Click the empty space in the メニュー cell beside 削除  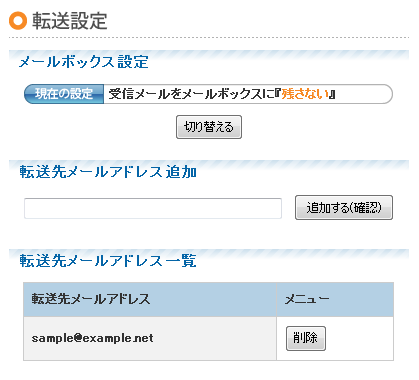(x=359, y=338)
